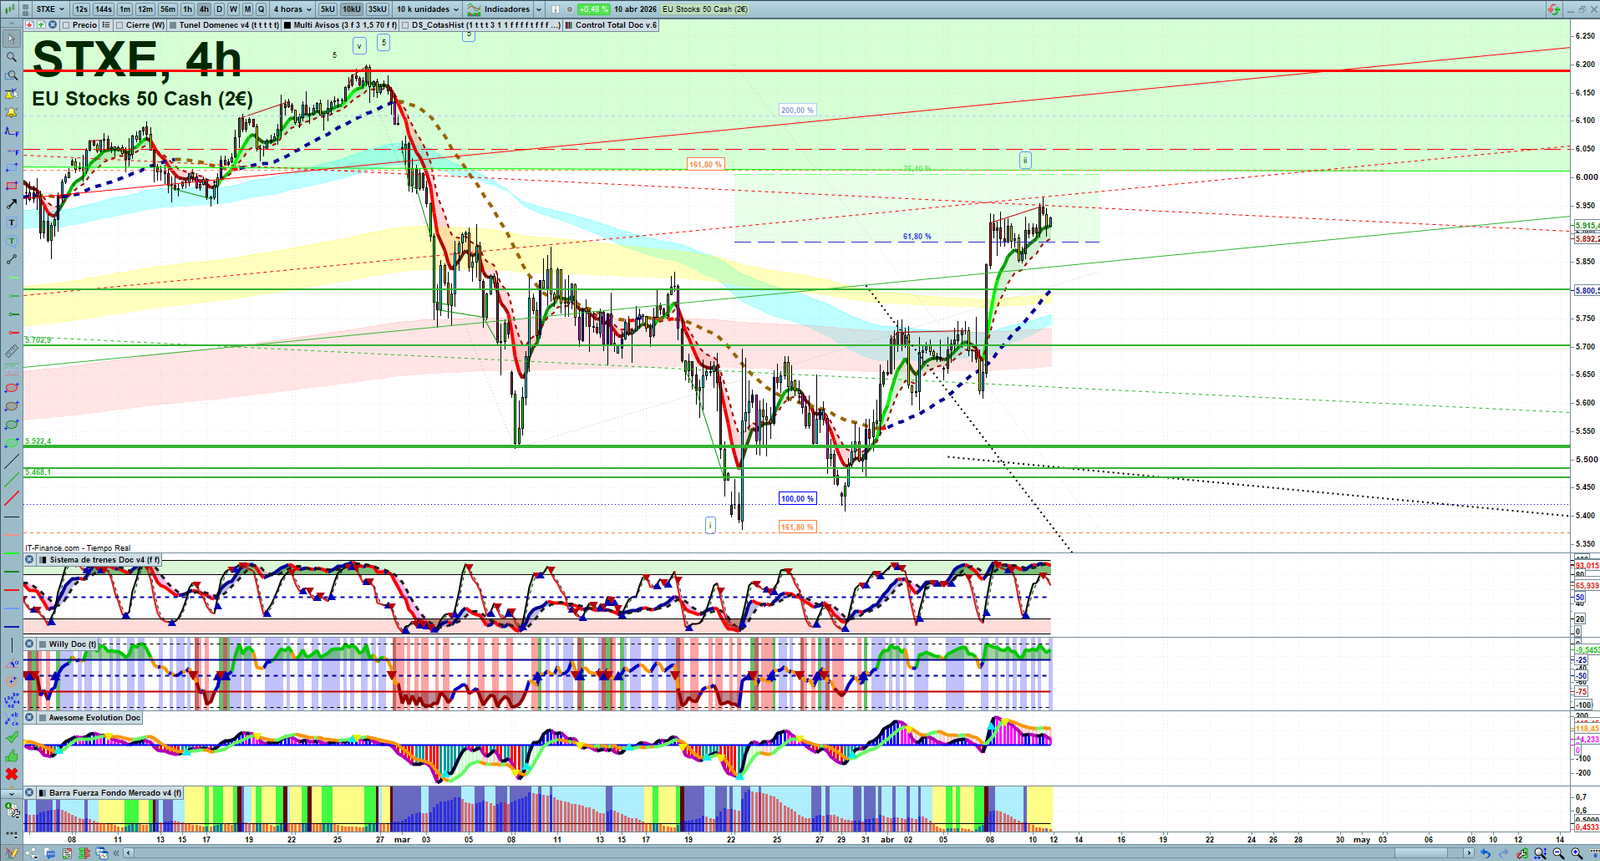This screenshot has height=861, width=1600.
Task: Toggle the Cierre (W) checkbox
Action: click(x=120, y=25)
